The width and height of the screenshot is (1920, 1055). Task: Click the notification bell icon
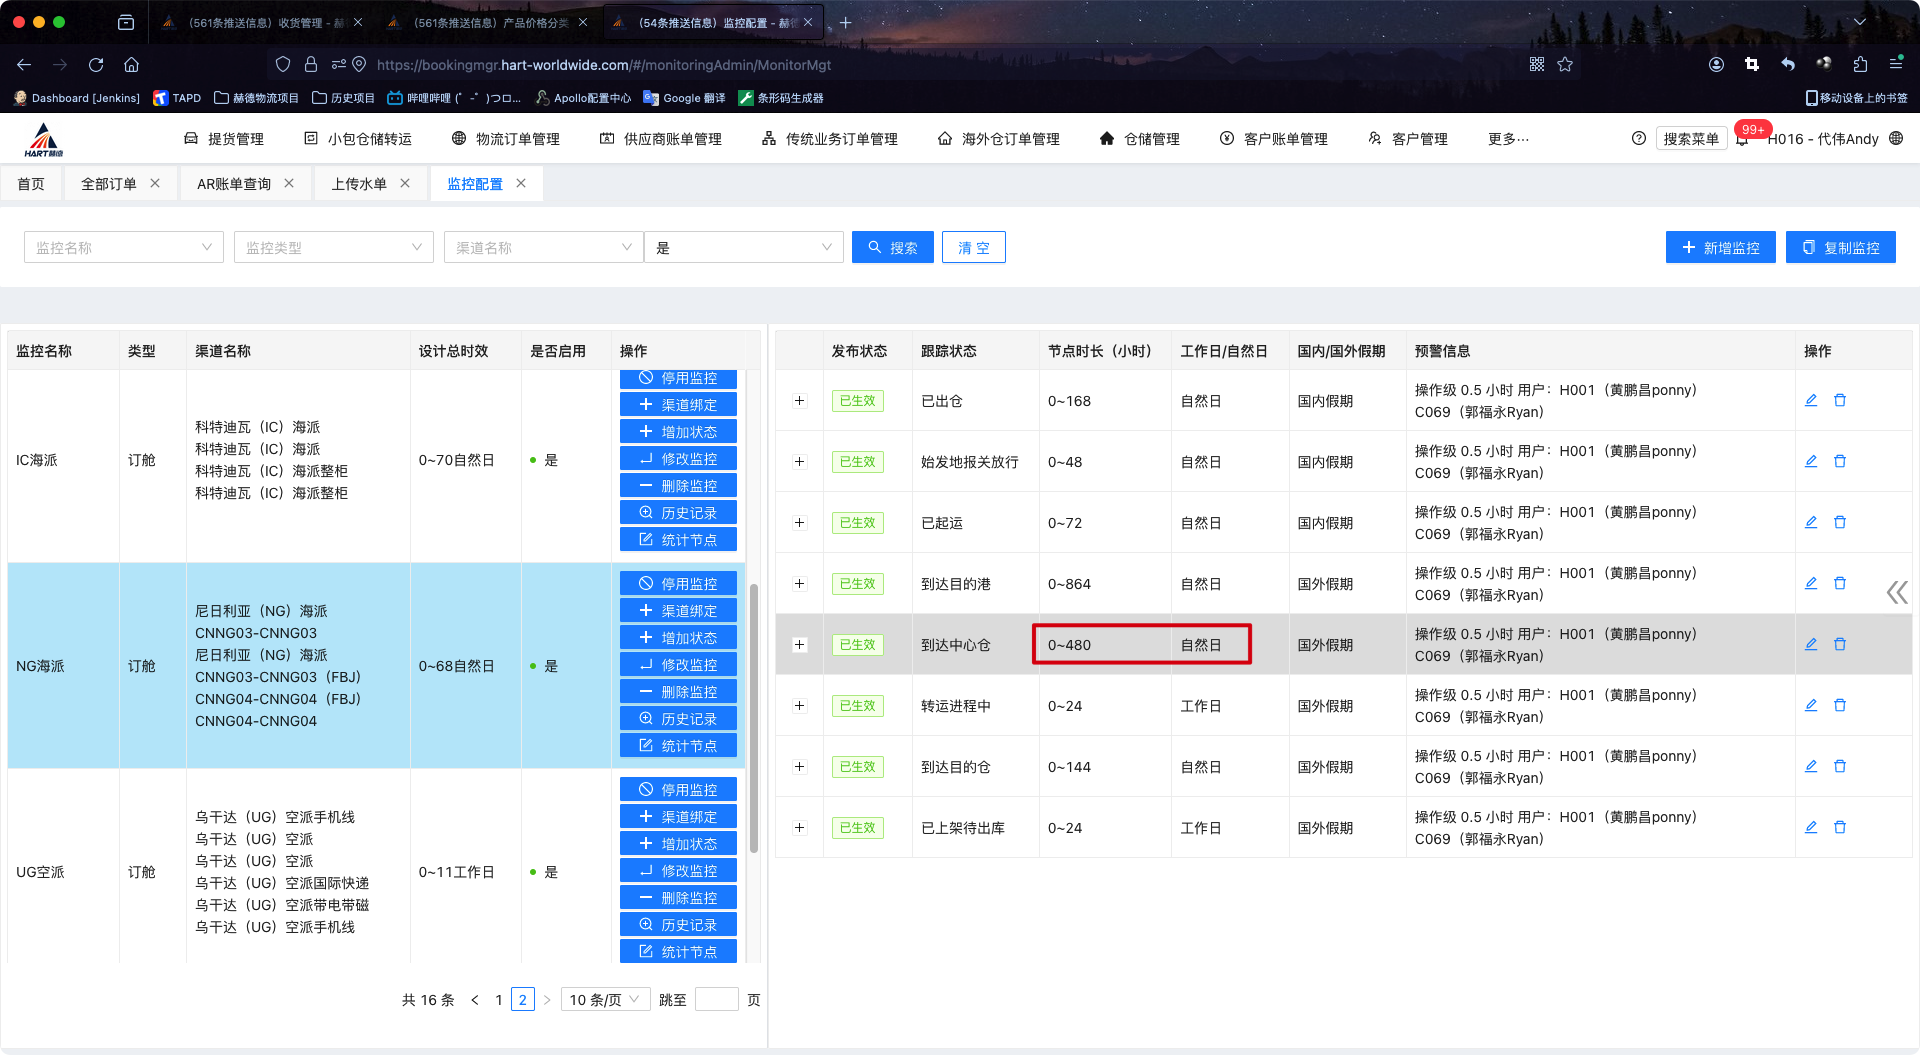click(x=1742, y=140)
